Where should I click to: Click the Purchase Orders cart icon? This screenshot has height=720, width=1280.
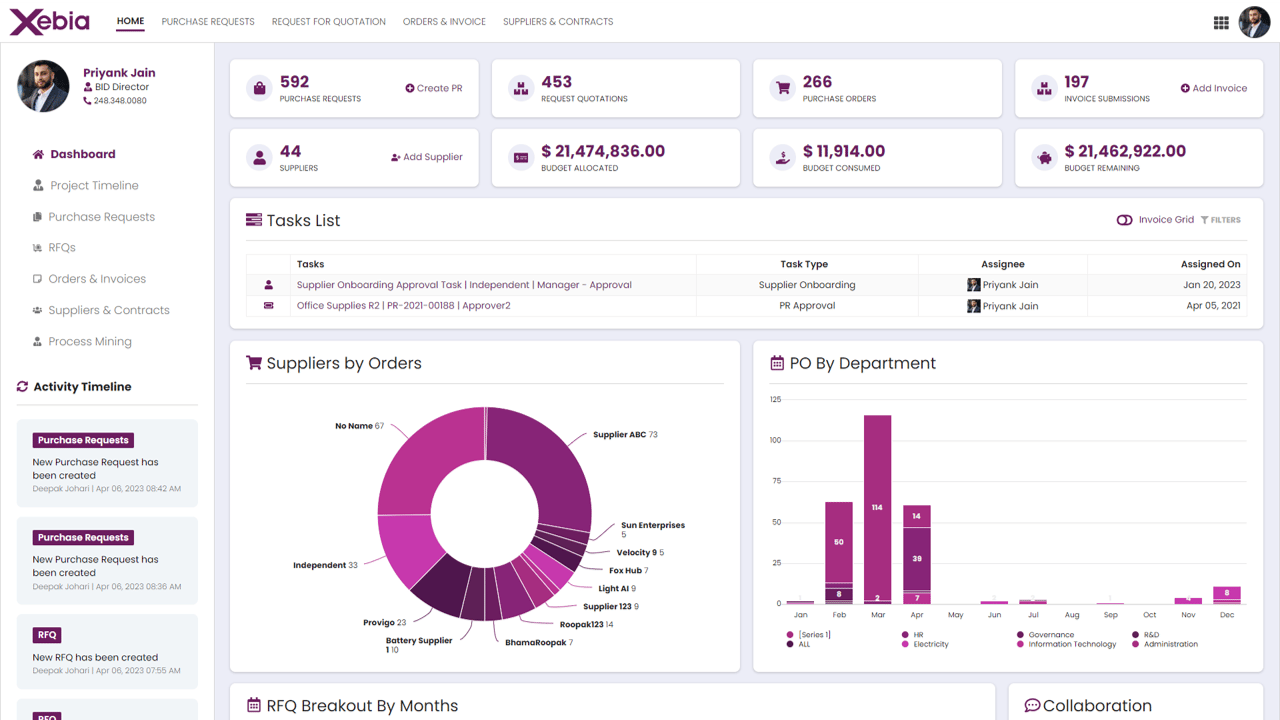point(783,88)
